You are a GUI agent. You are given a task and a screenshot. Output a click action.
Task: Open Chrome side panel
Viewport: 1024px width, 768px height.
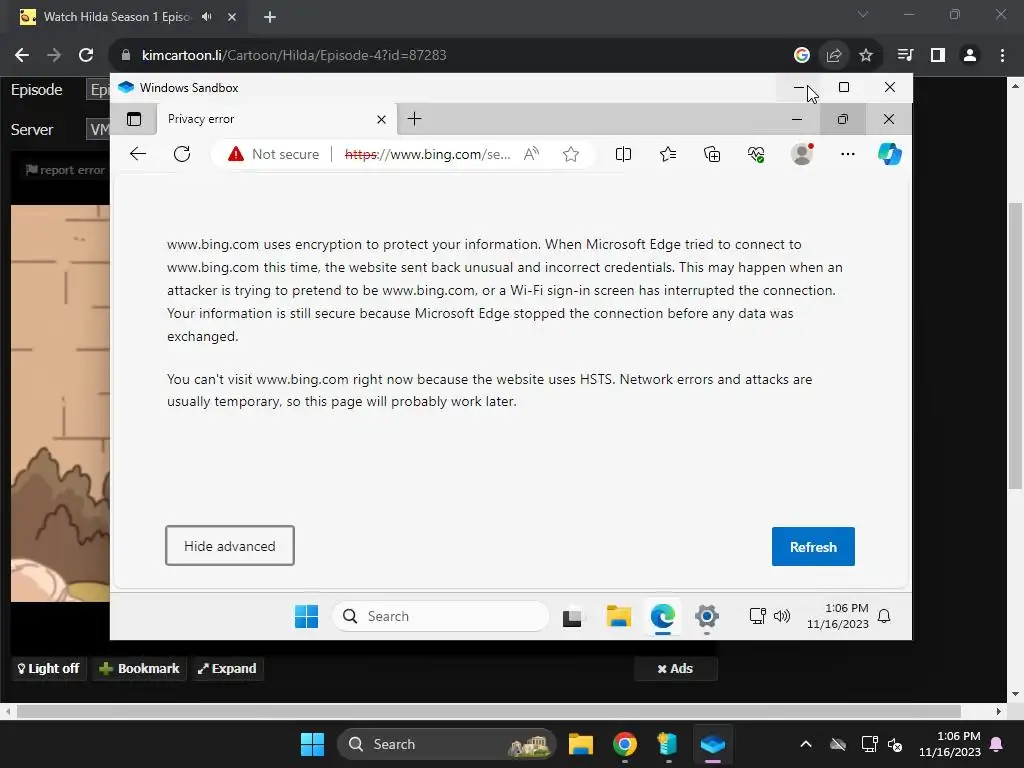tap(938, 56)
